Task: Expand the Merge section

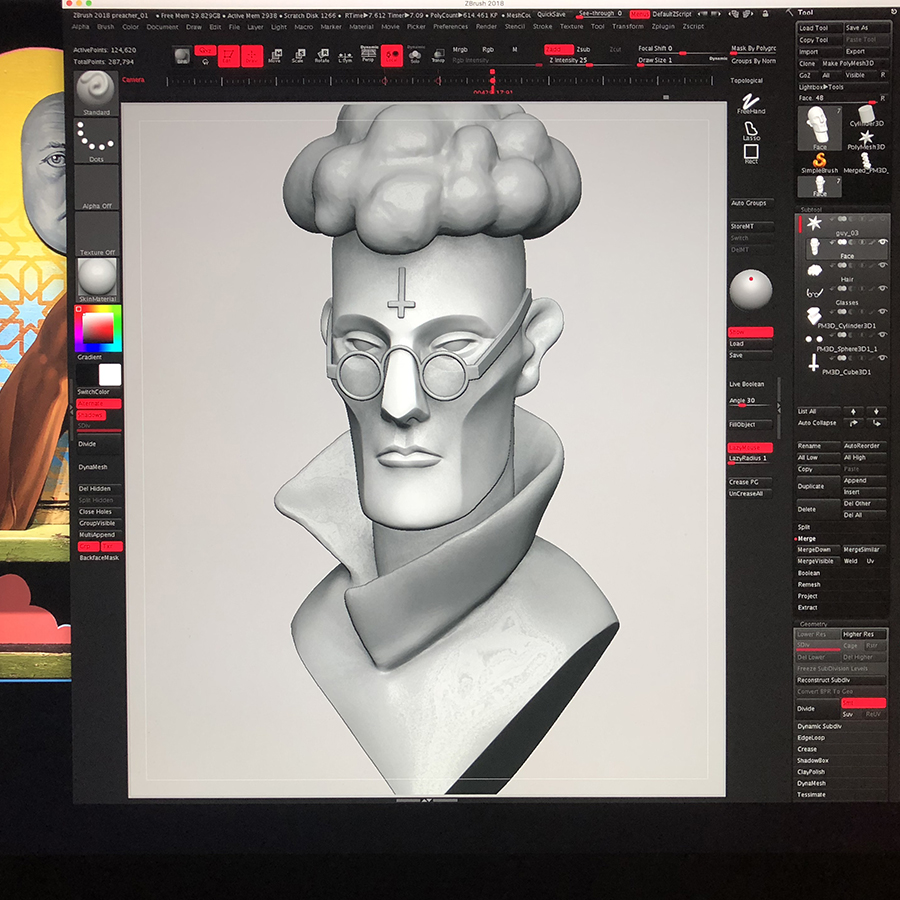Action: coord(806,538)
